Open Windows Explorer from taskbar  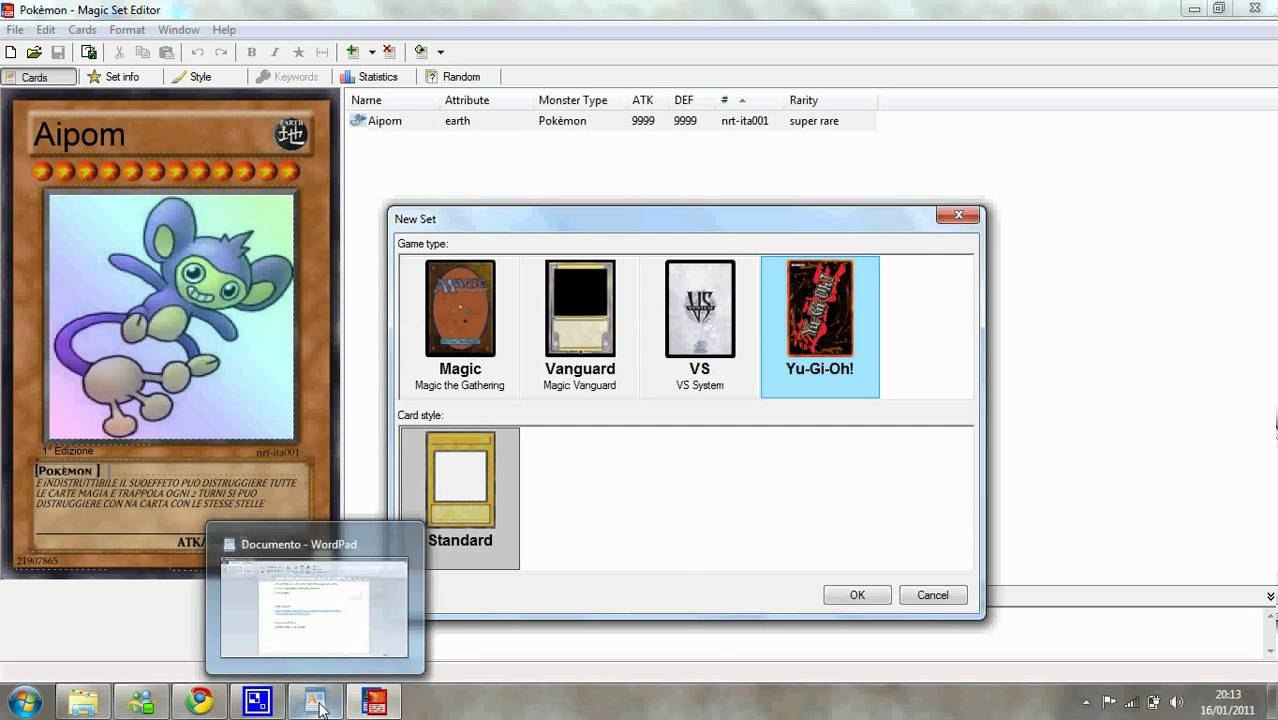[x=84, y=702]
